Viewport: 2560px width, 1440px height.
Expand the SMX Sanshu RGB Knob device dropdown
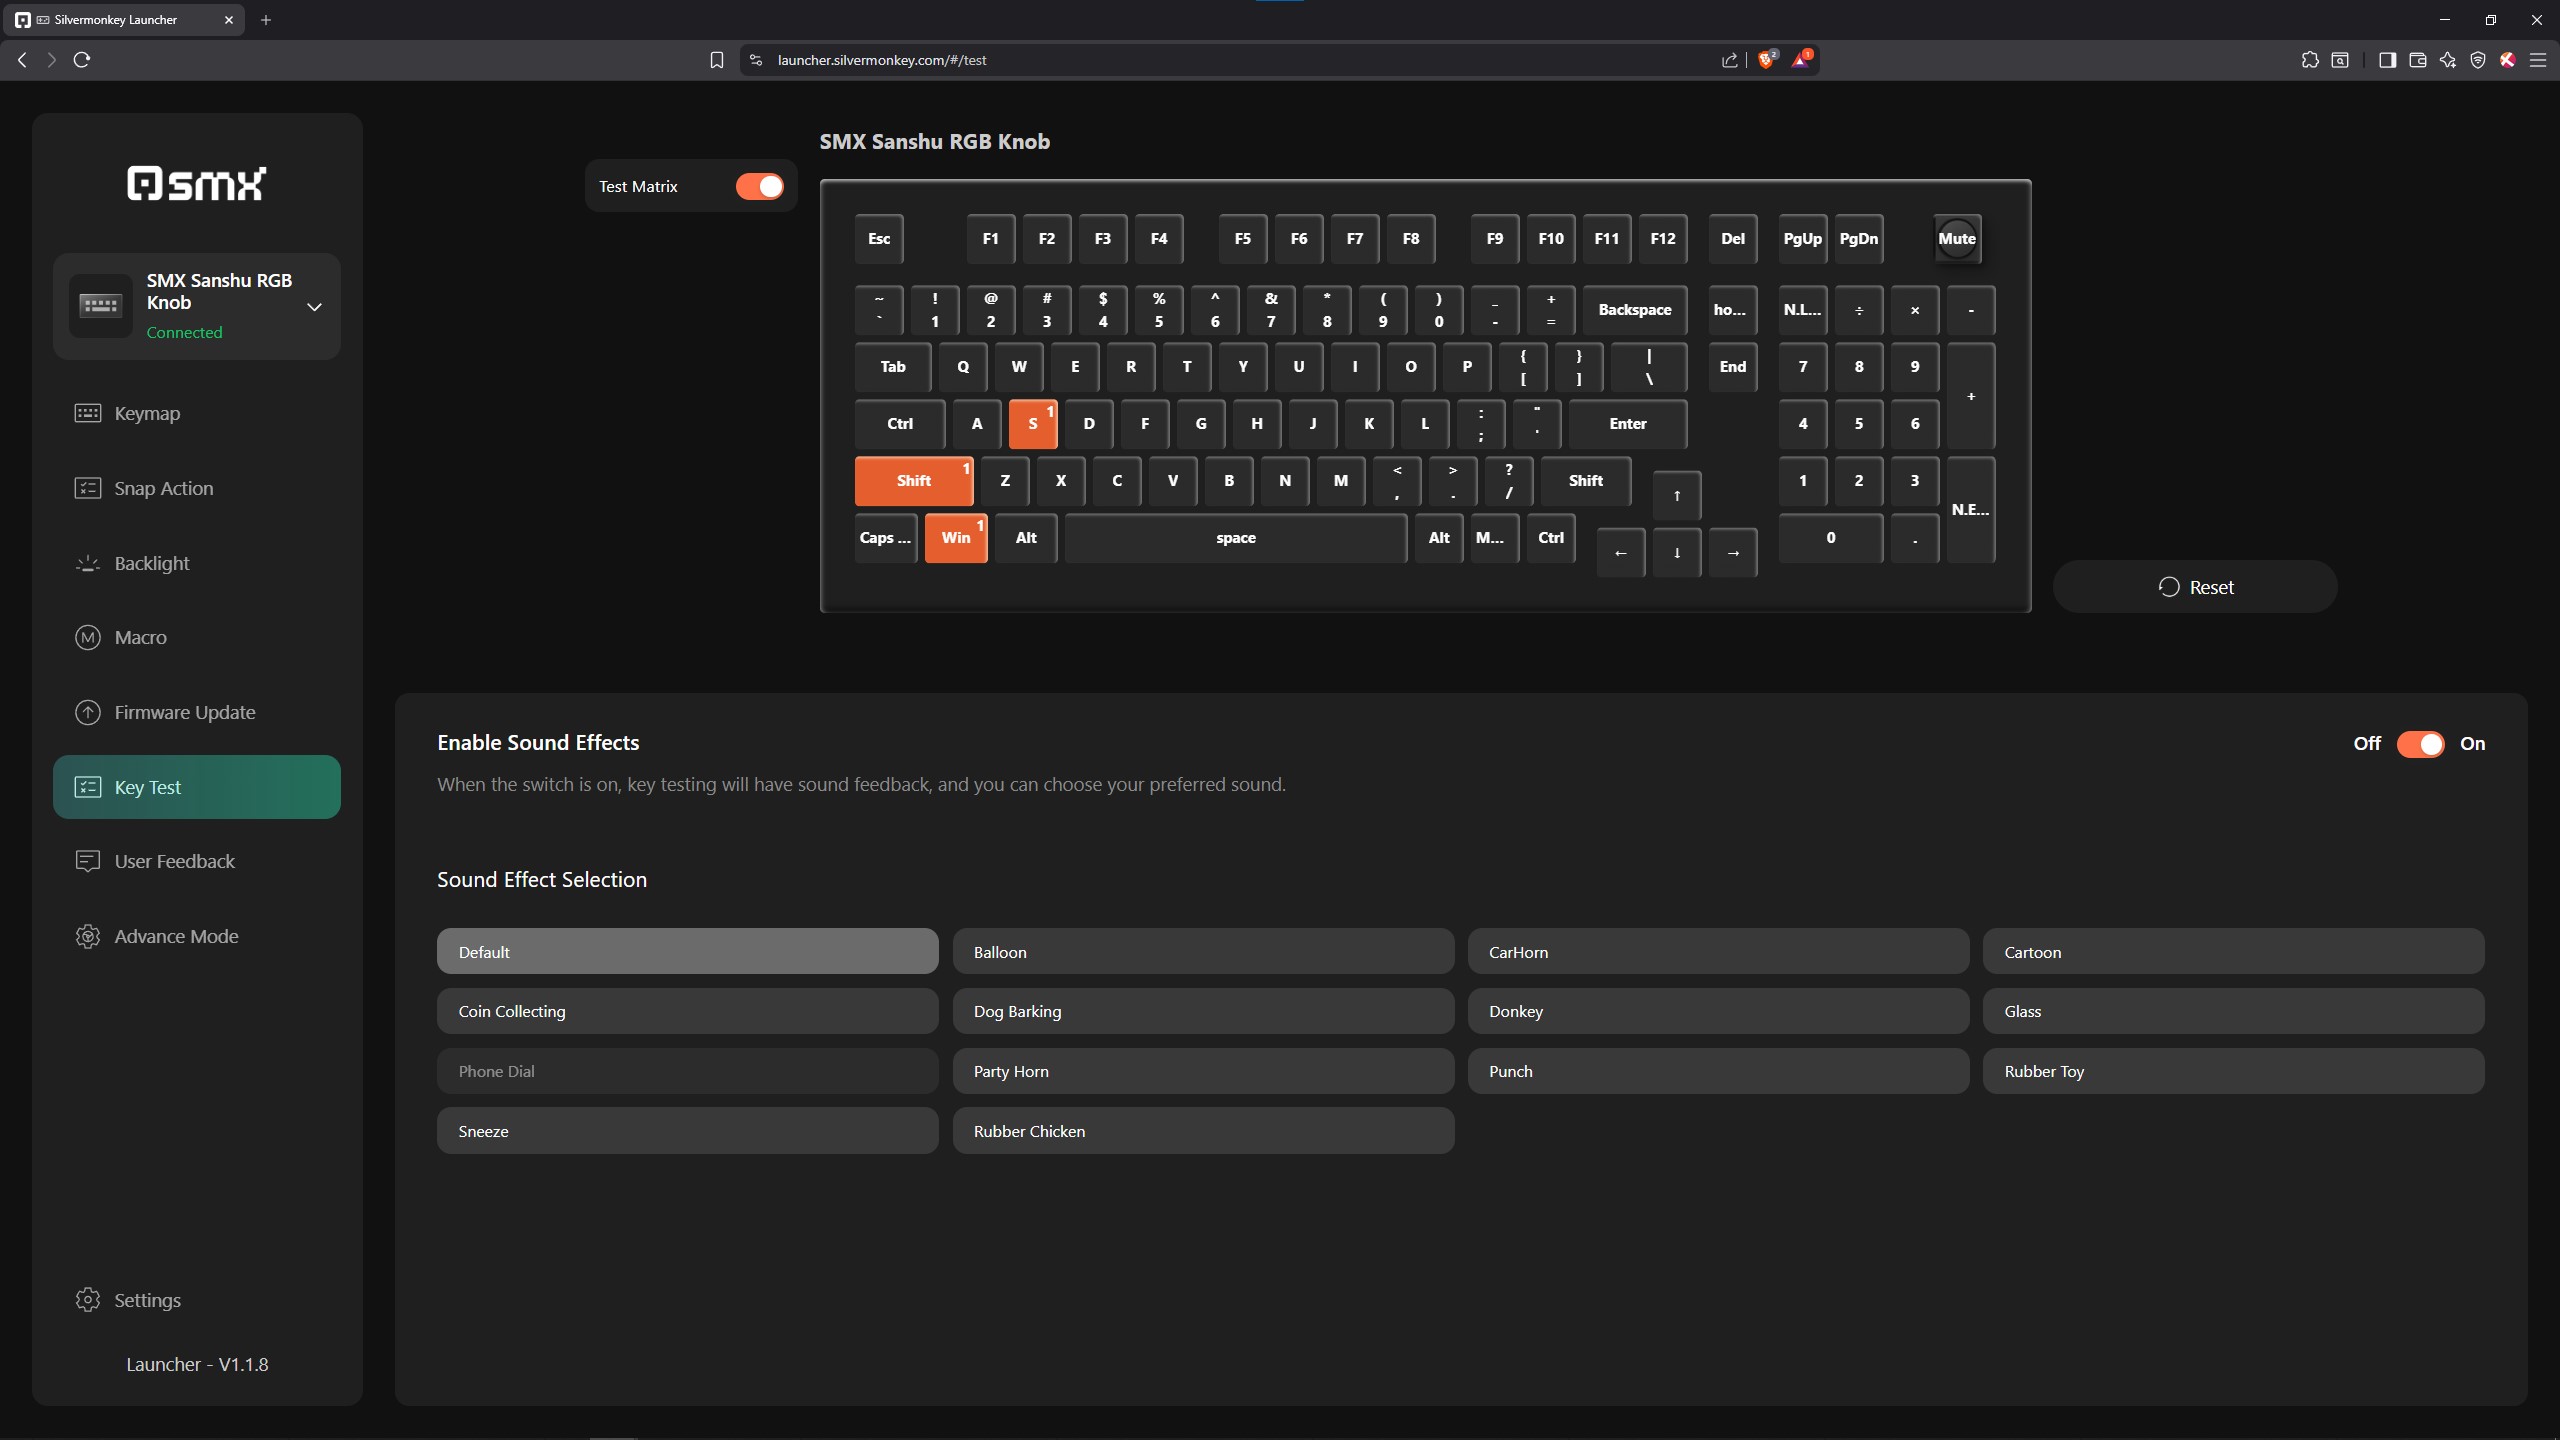[314, 306]
